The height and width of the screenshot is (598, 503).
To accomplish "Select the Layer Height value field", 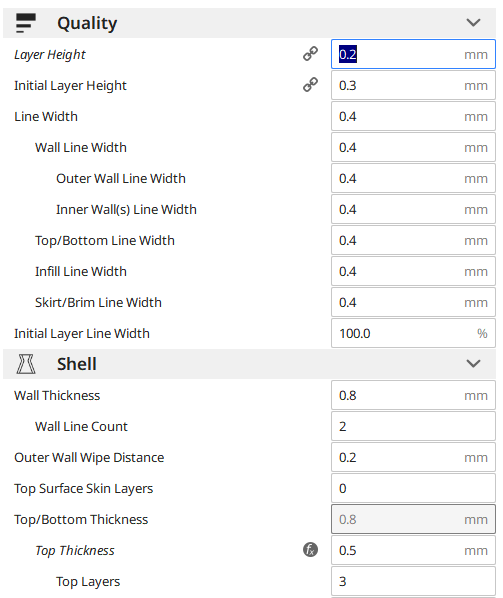I will point(413,54).
